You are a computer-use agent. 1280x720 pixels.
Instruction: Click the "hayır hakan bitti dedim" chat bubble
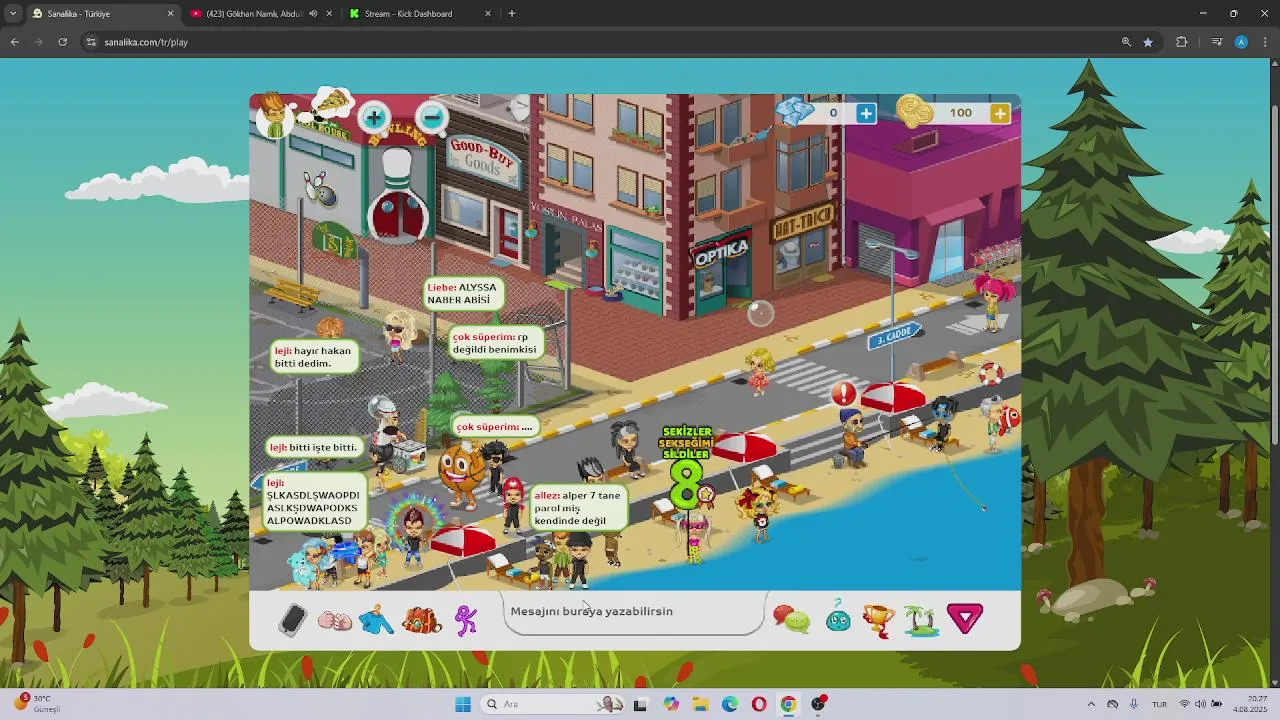[x=315, y=357]
